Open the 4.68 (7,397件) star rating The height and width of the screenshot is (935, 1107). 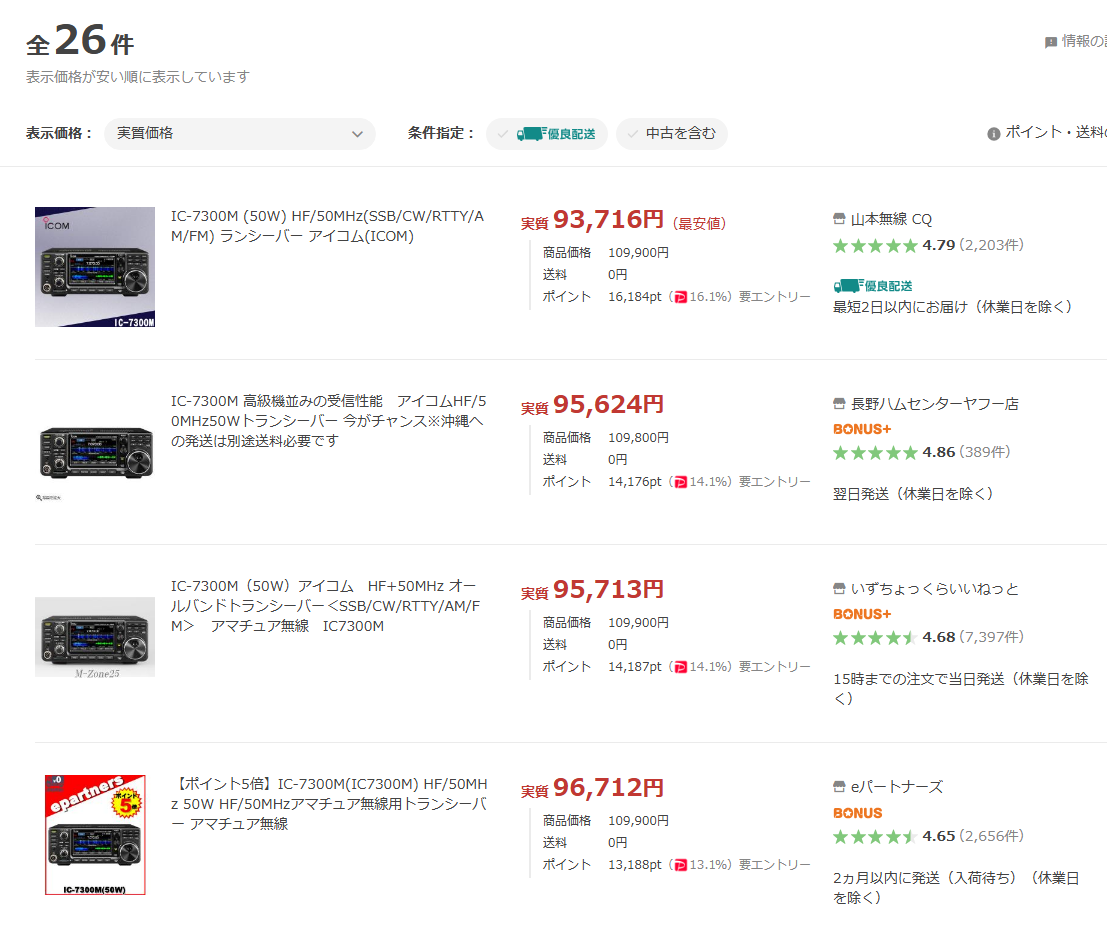[928, 637]
